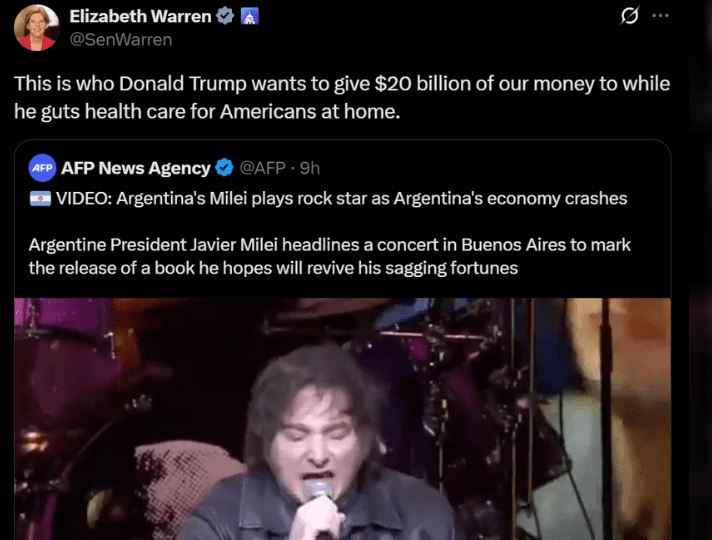Click the round AFP logo avatar
This screenshot has width=712, height=540.
[42, 168]
